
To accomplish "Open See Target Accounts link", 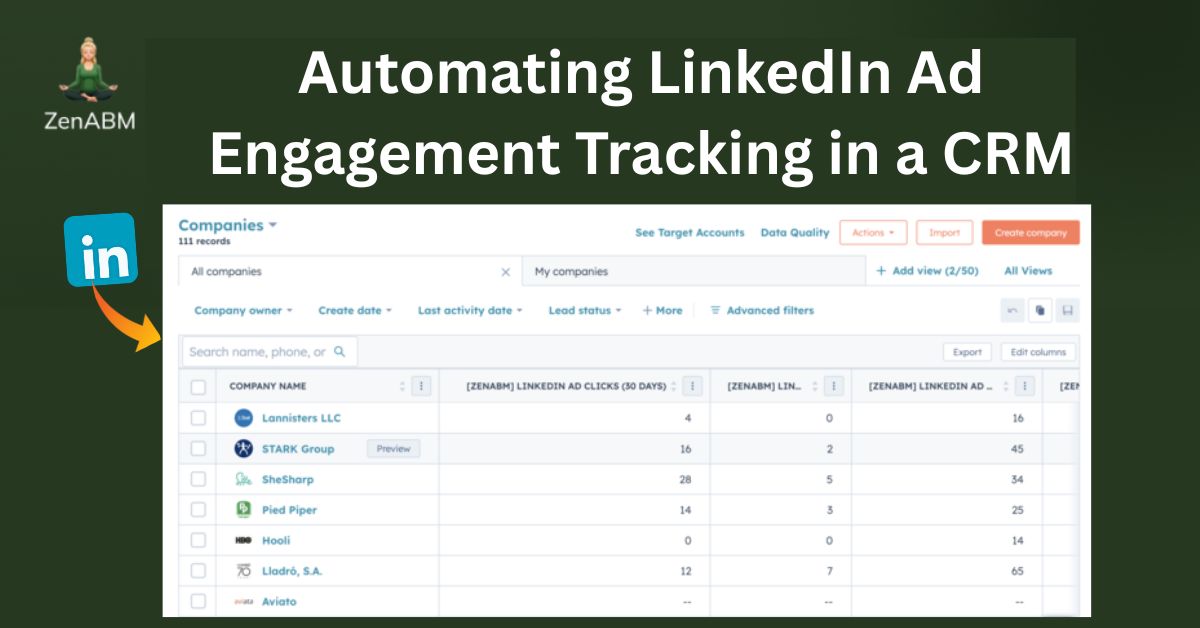I will (x=690, y=233).
